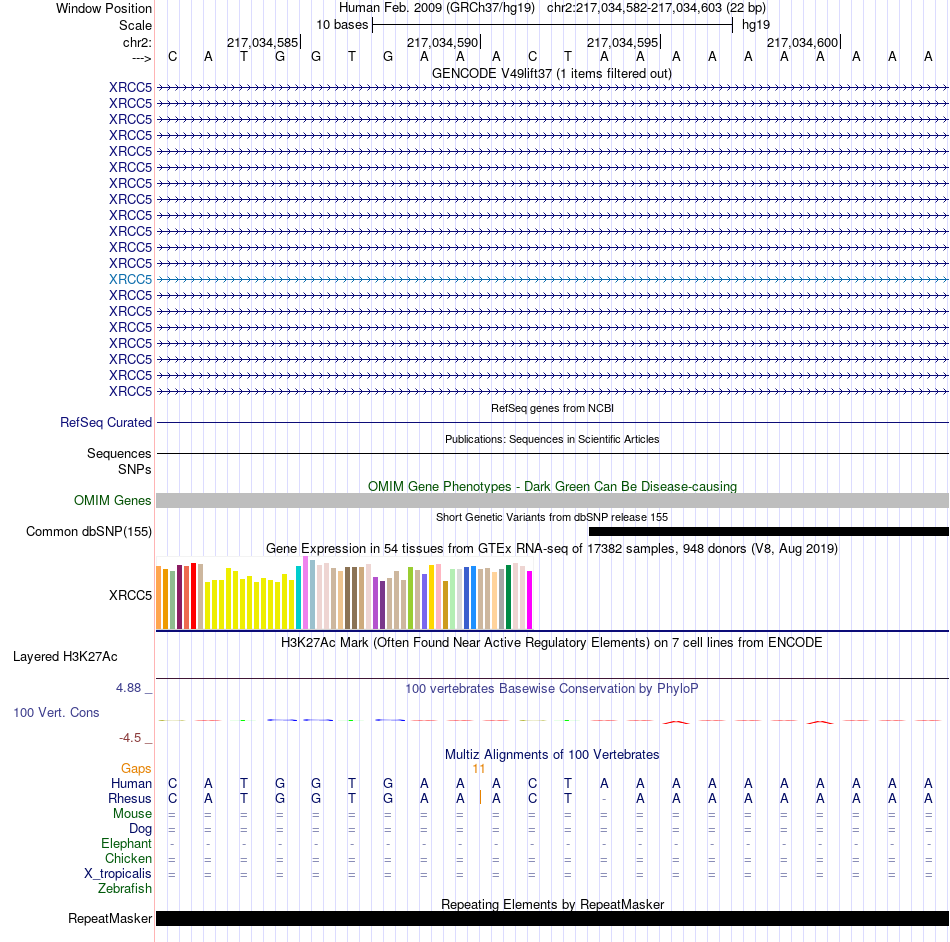This screenshot has width=950, height=942.
Task: Click the Human alignment row label
Action: (x=131, y=783)
